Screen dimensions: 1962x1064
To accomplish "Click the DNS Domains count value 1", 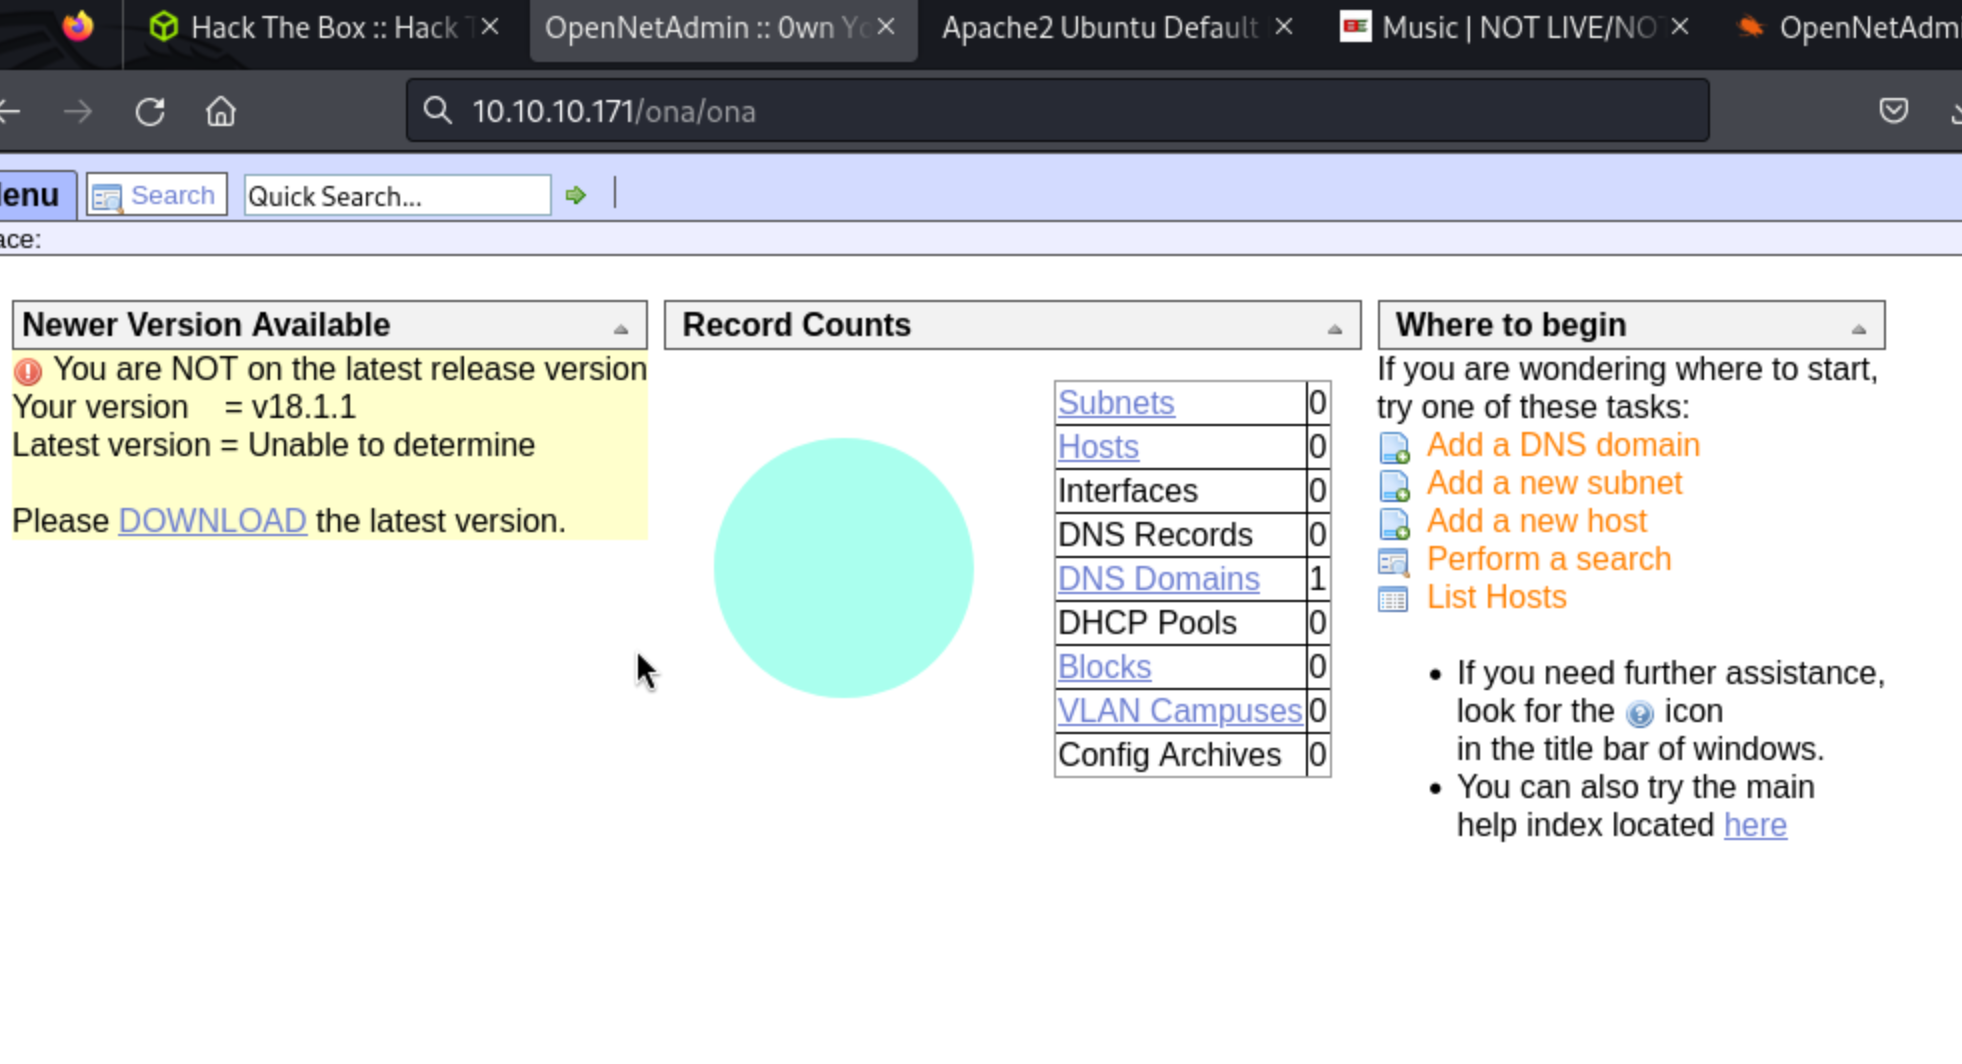I will click(1317, 579).
